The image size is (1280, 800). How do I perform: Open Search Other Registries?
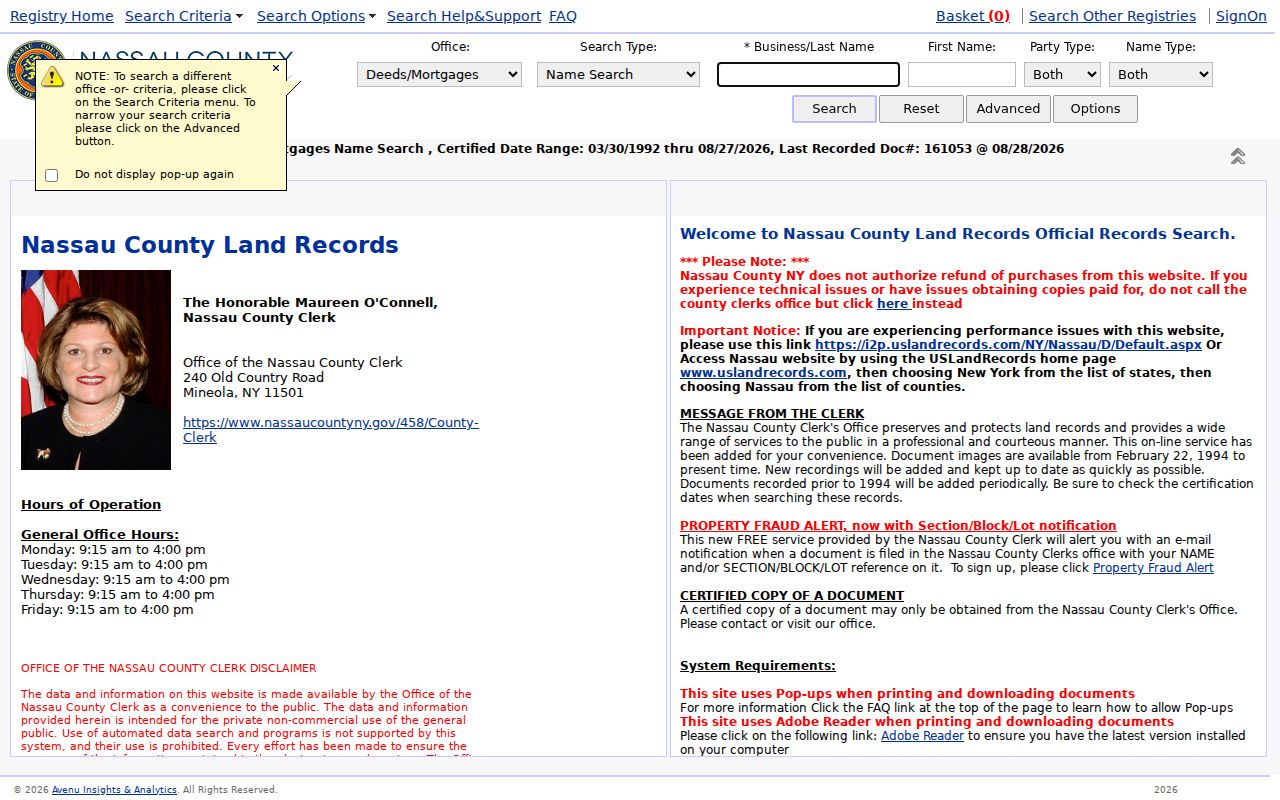(1112, 16)
